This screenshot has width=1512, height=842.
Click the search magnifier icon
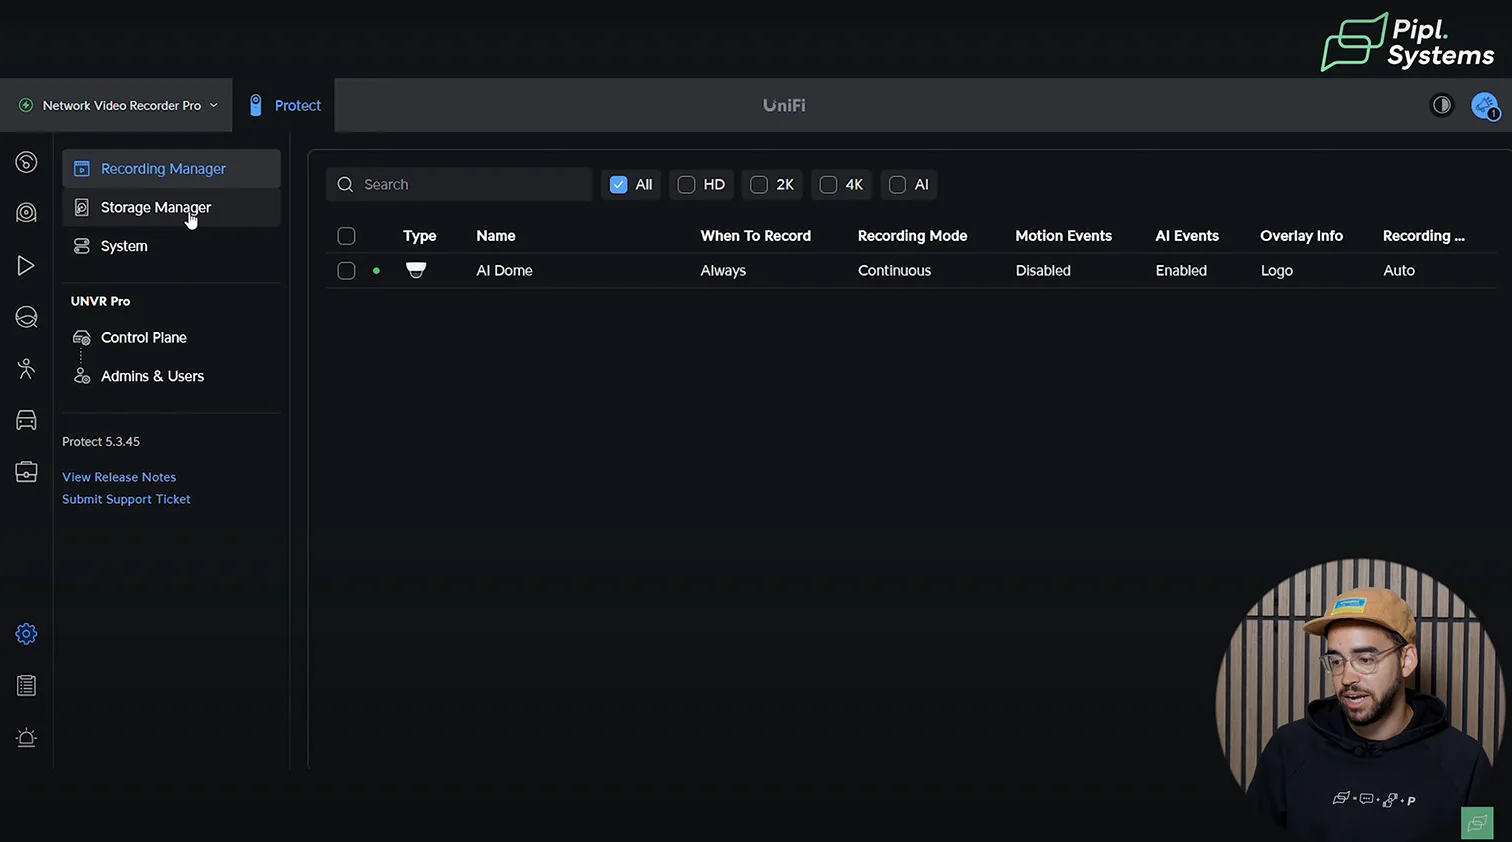(345, 184)
